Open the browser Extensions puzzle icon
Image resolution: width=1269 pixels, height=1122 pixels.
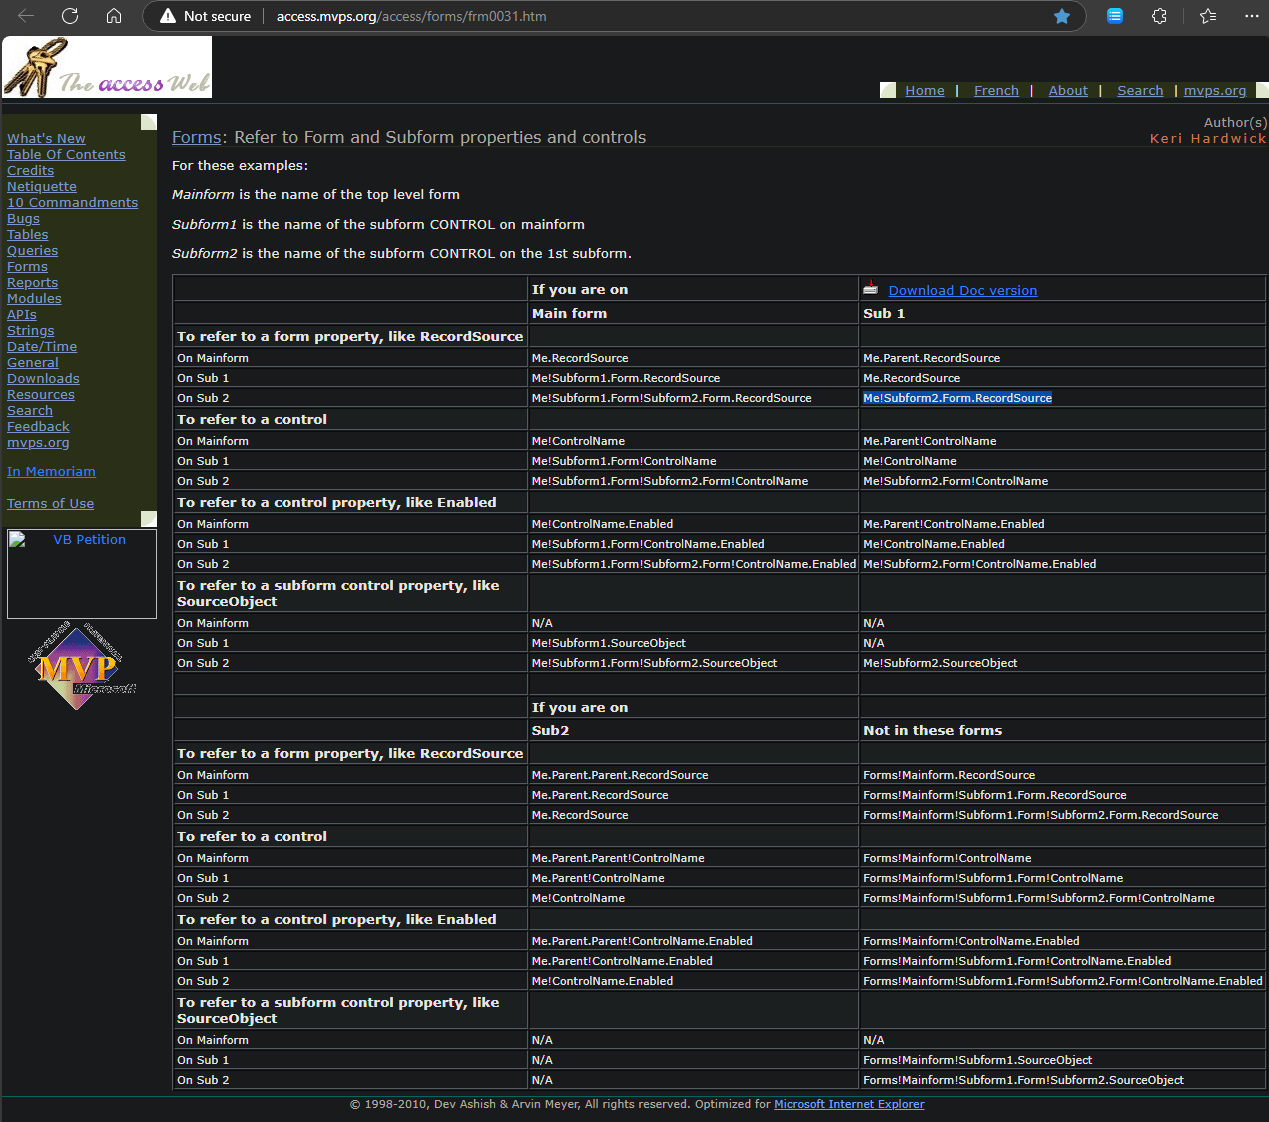pos(1159,16)
